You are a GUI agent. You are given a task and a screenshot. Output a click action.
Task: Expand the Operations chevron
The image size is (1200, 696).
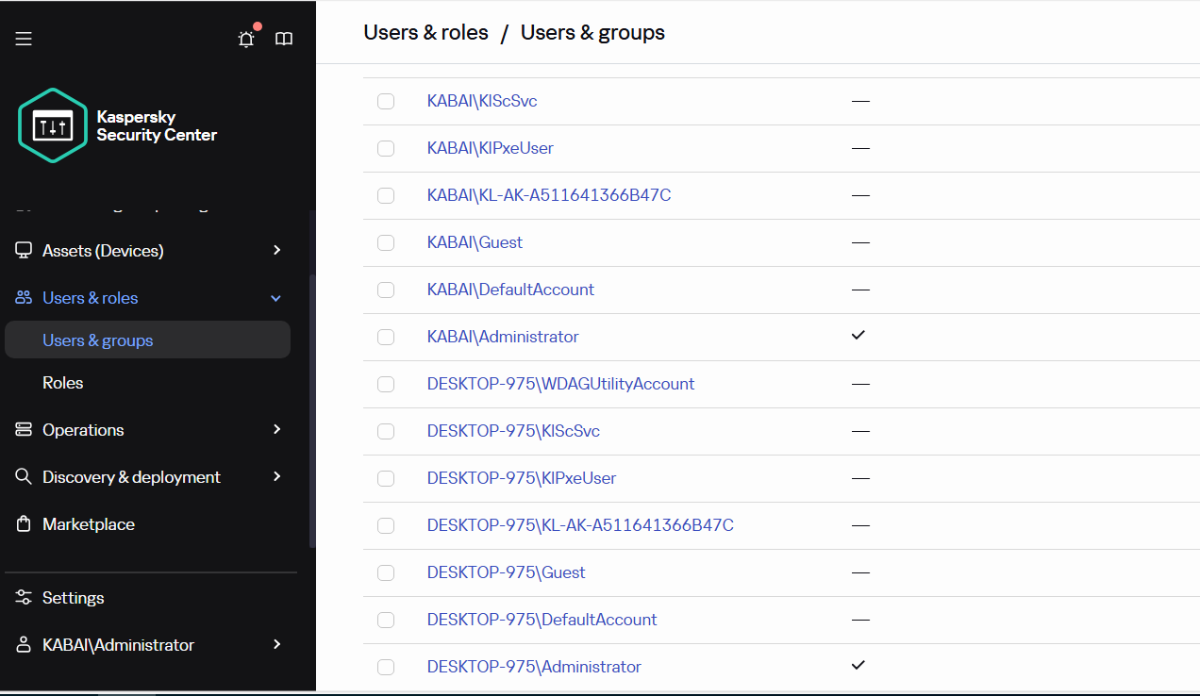(277, 430)
